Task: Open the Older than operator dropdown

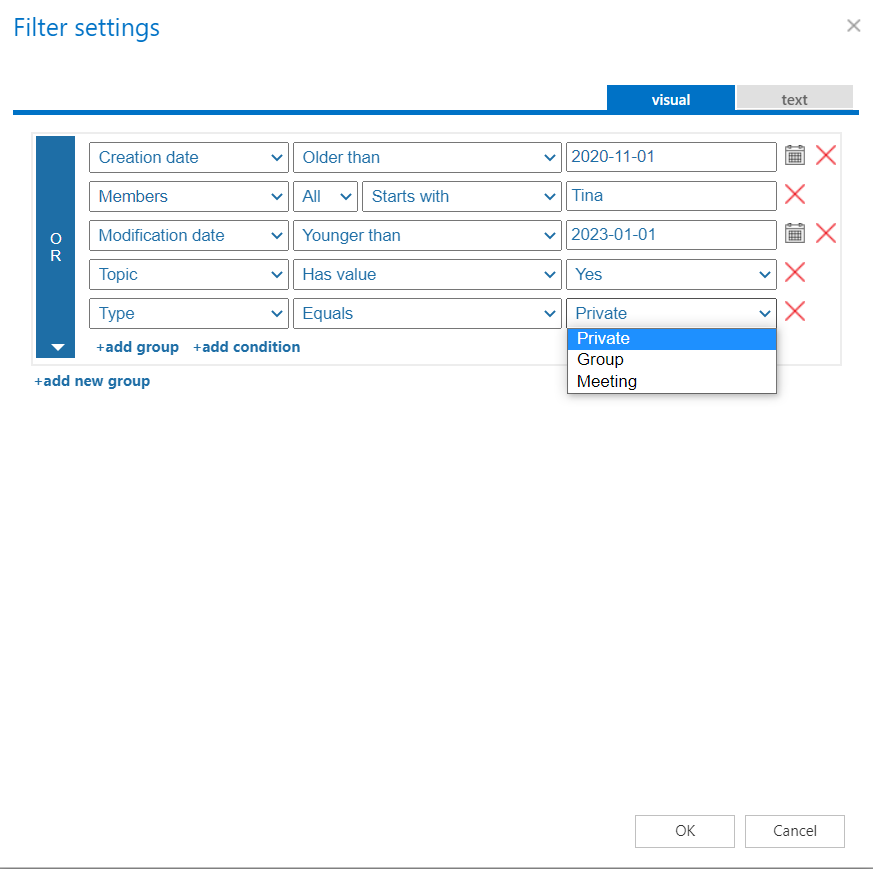Action: click(x=426, y=157)
